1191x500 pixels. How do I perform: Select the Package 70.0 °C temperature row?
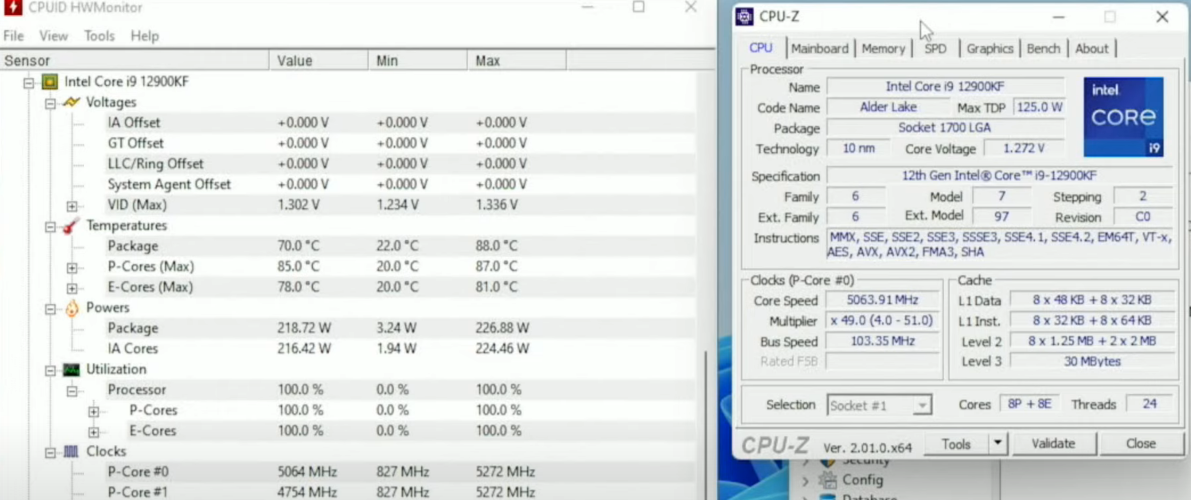401,246
